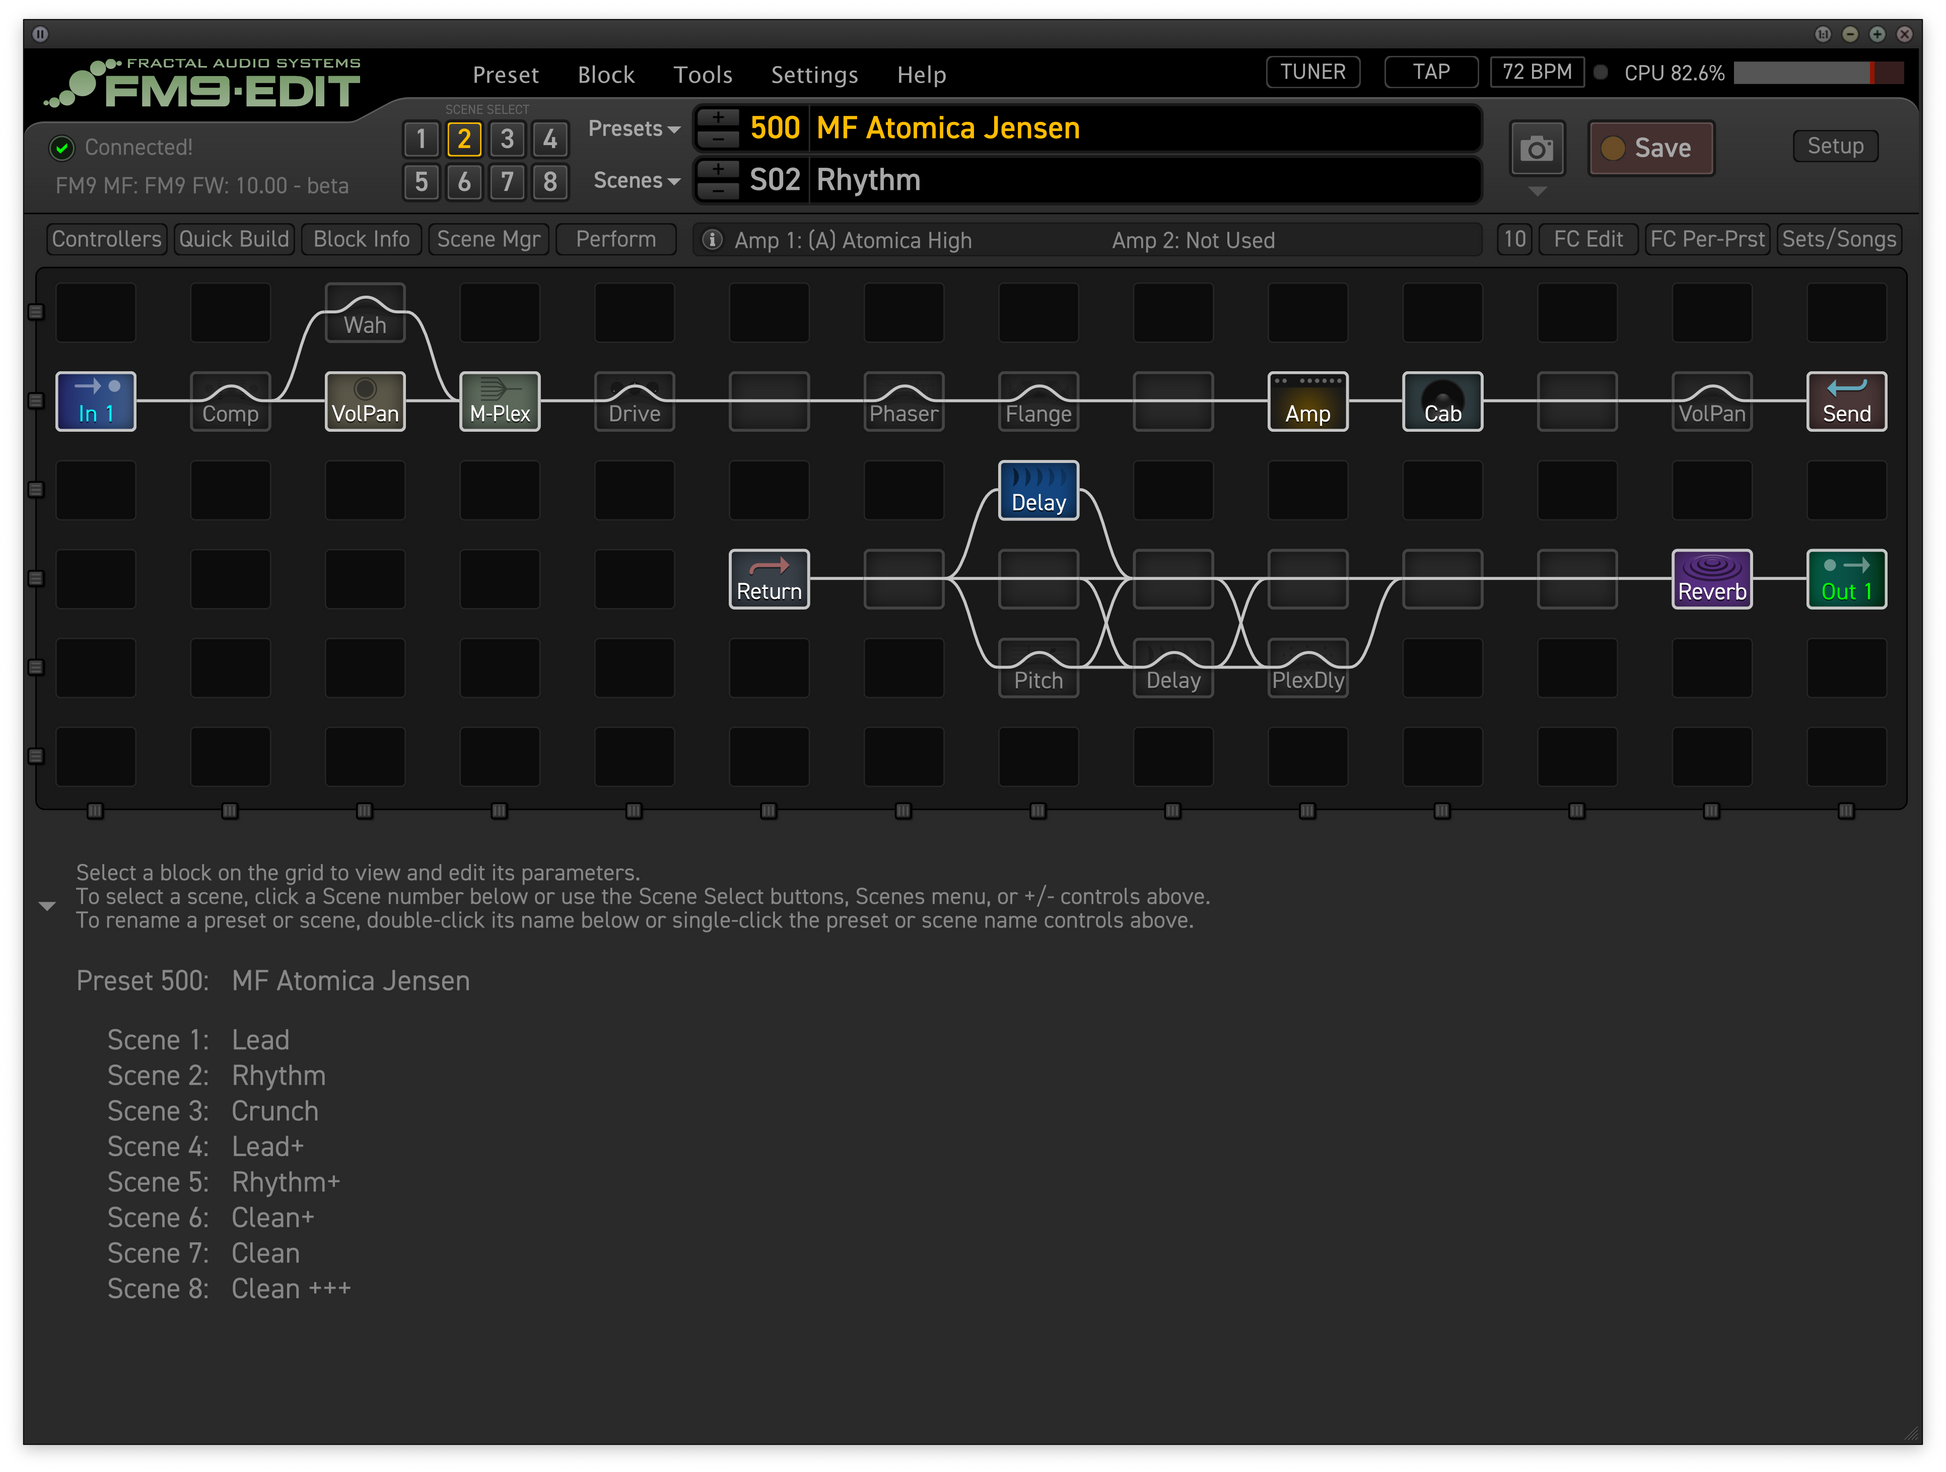Image resolution: width=1946 pixels, height=1472 pixels.
Task: Click the CPU usage meter bar
Action: [x=1817, y=73]
